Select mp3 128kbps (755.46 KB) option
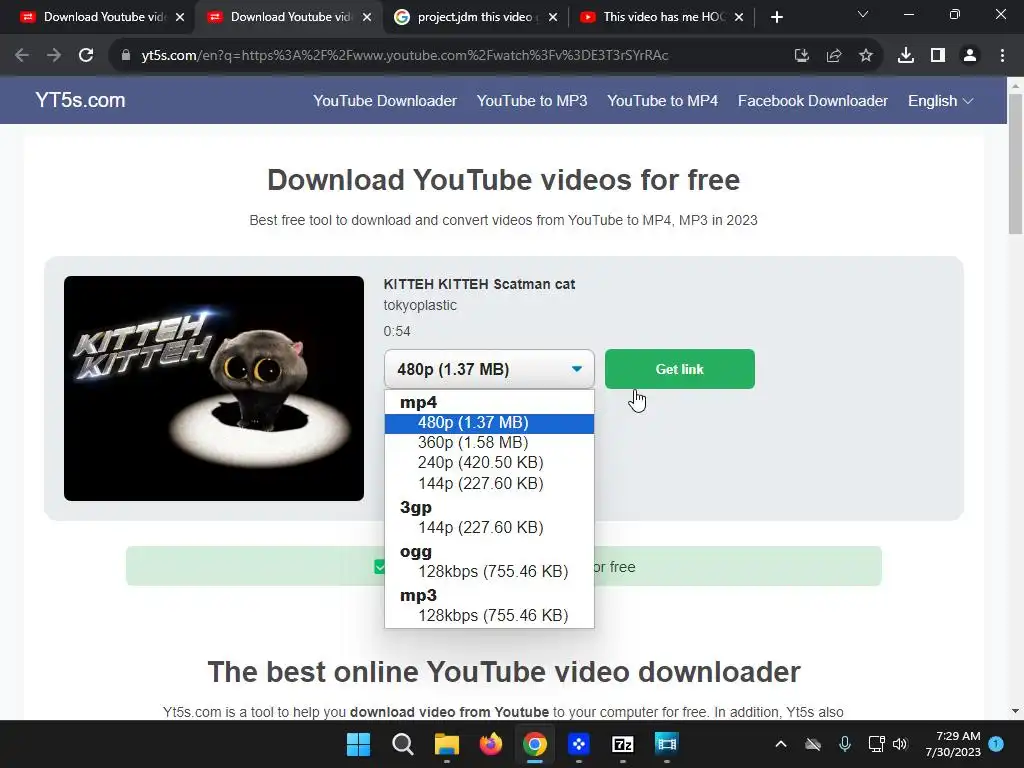Screen dimensions: 1024x768 coord(489,615)
